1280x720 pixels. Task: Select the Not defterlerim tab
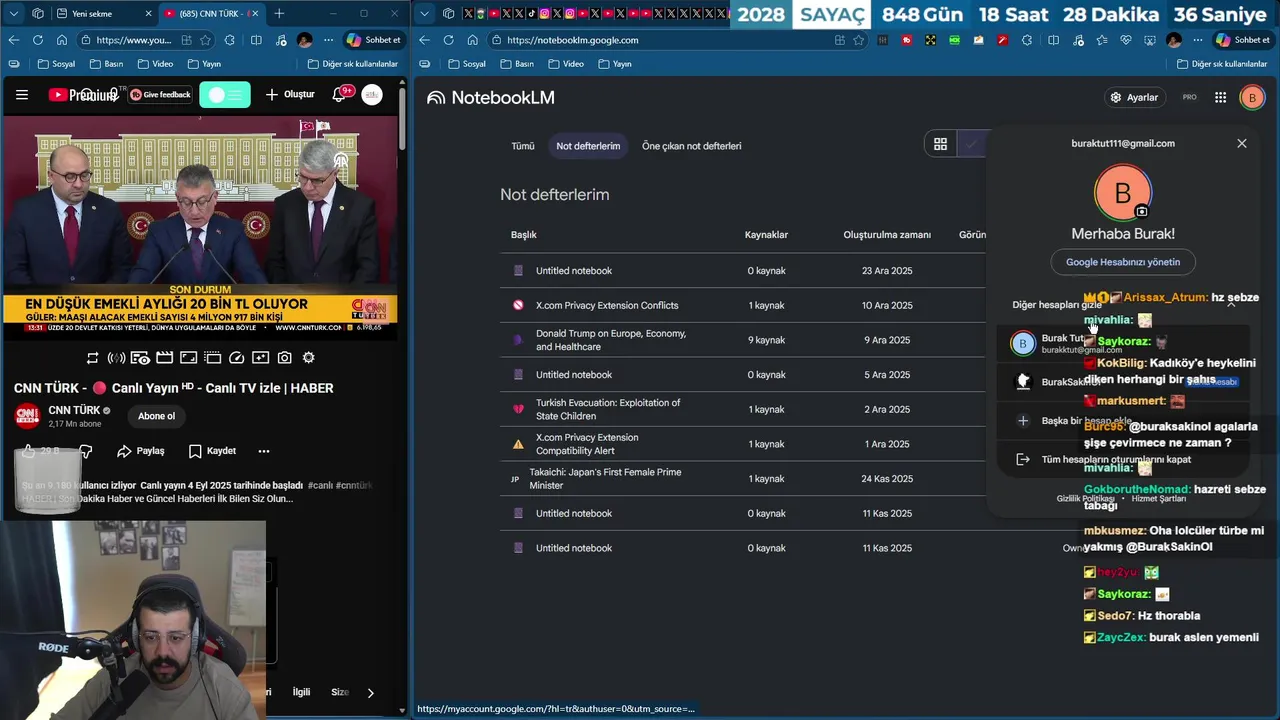tap(588, 146)
